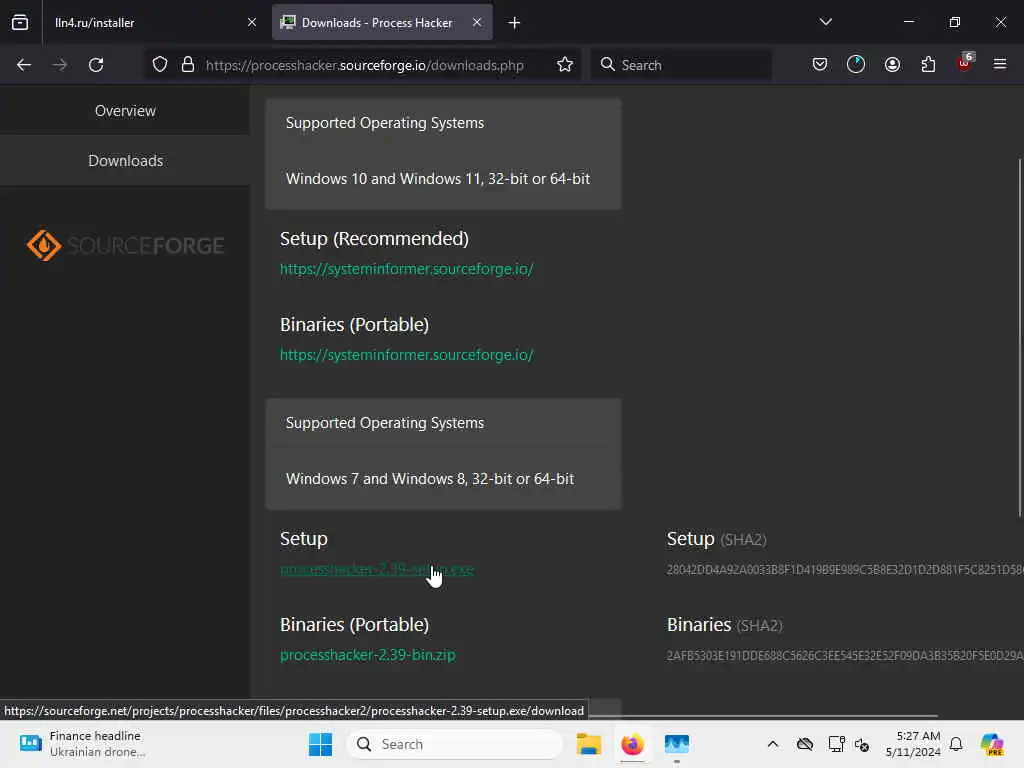Click Windows 7 and Windows 8 support text
The height and width of the screenshot is (768, 1024).
coord(430,479)
